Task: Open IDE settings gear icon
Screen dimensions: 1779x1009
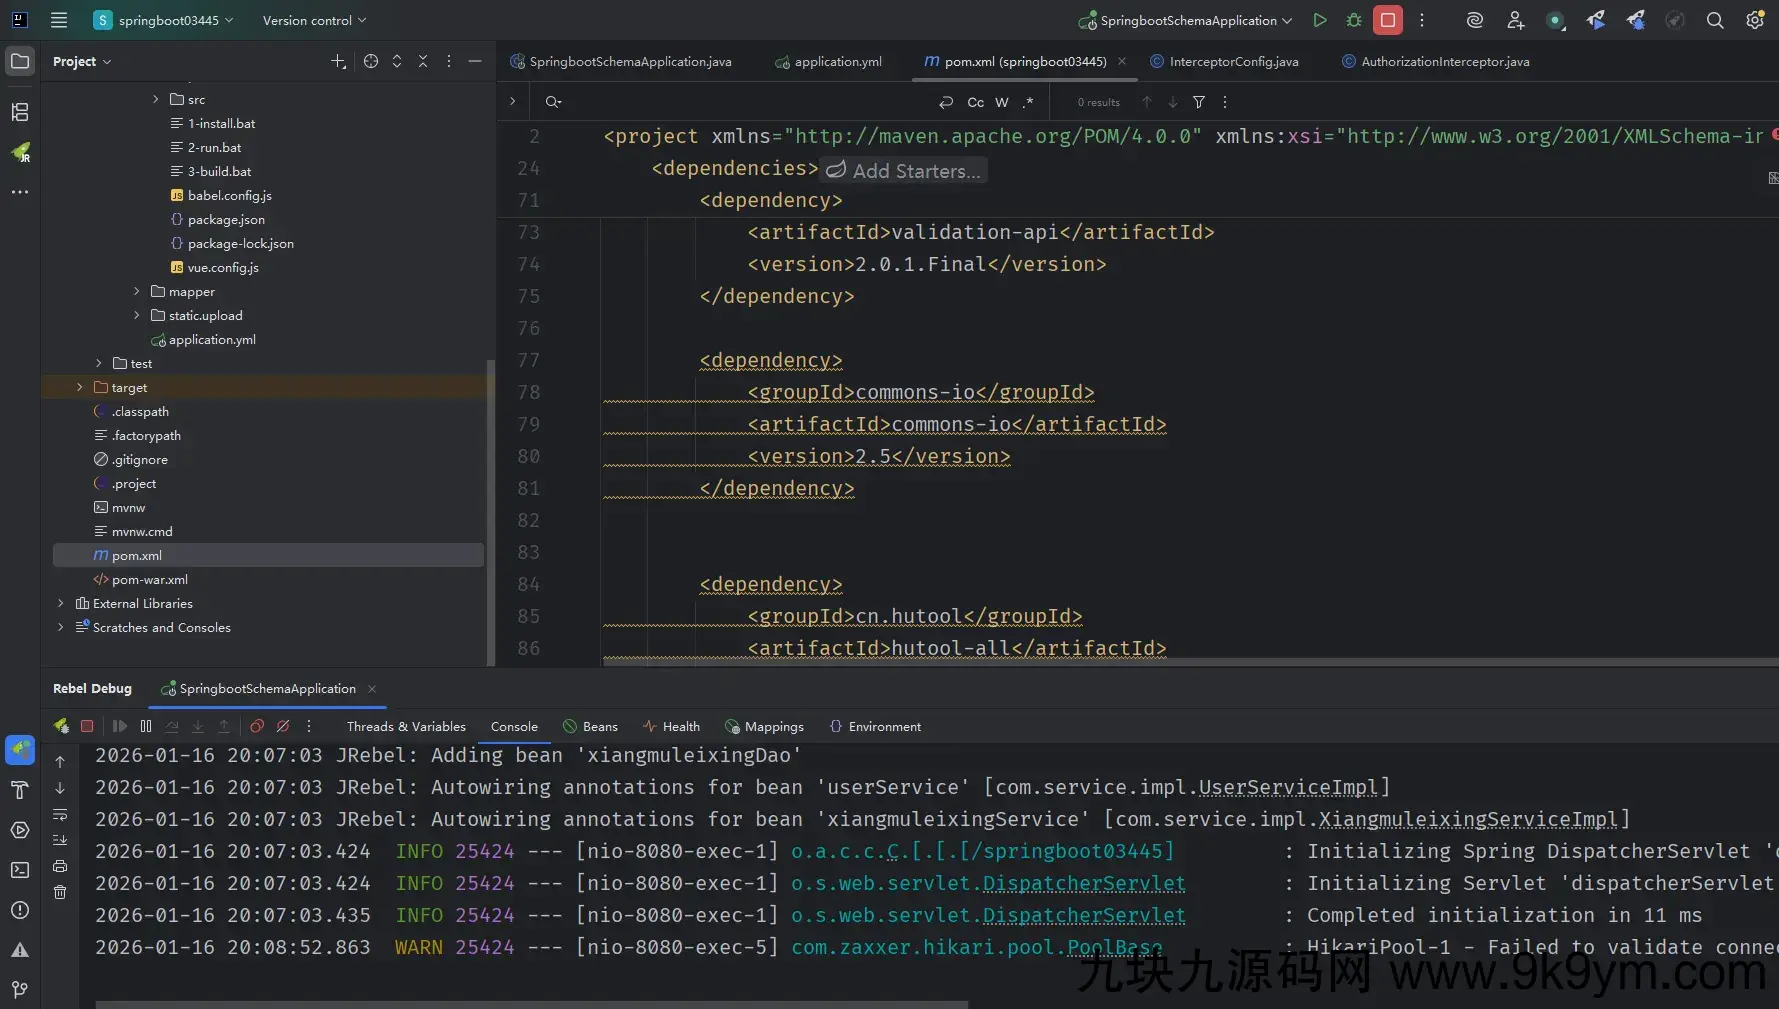Action: coord(1754,20)
